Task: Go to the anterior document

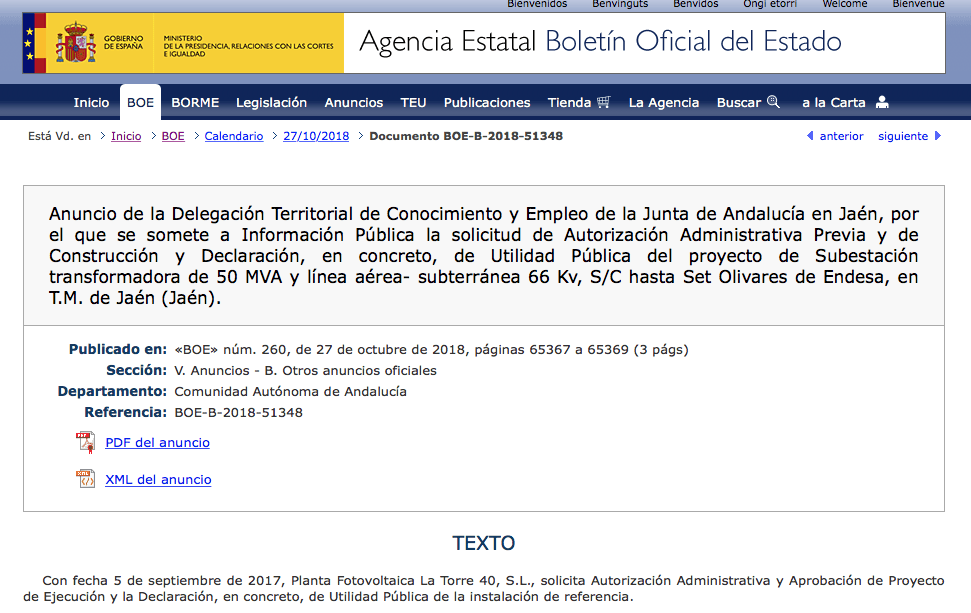Action: click(x=841, y=136)
